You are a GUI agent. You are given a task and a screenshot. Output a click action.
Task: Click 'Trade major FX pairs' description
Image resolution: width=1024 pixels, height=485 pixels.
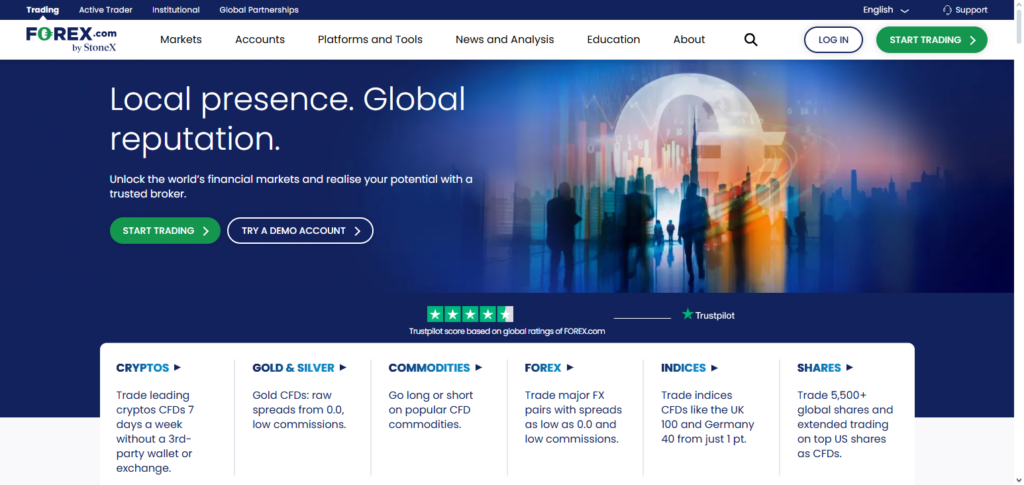tap(573, 417)
